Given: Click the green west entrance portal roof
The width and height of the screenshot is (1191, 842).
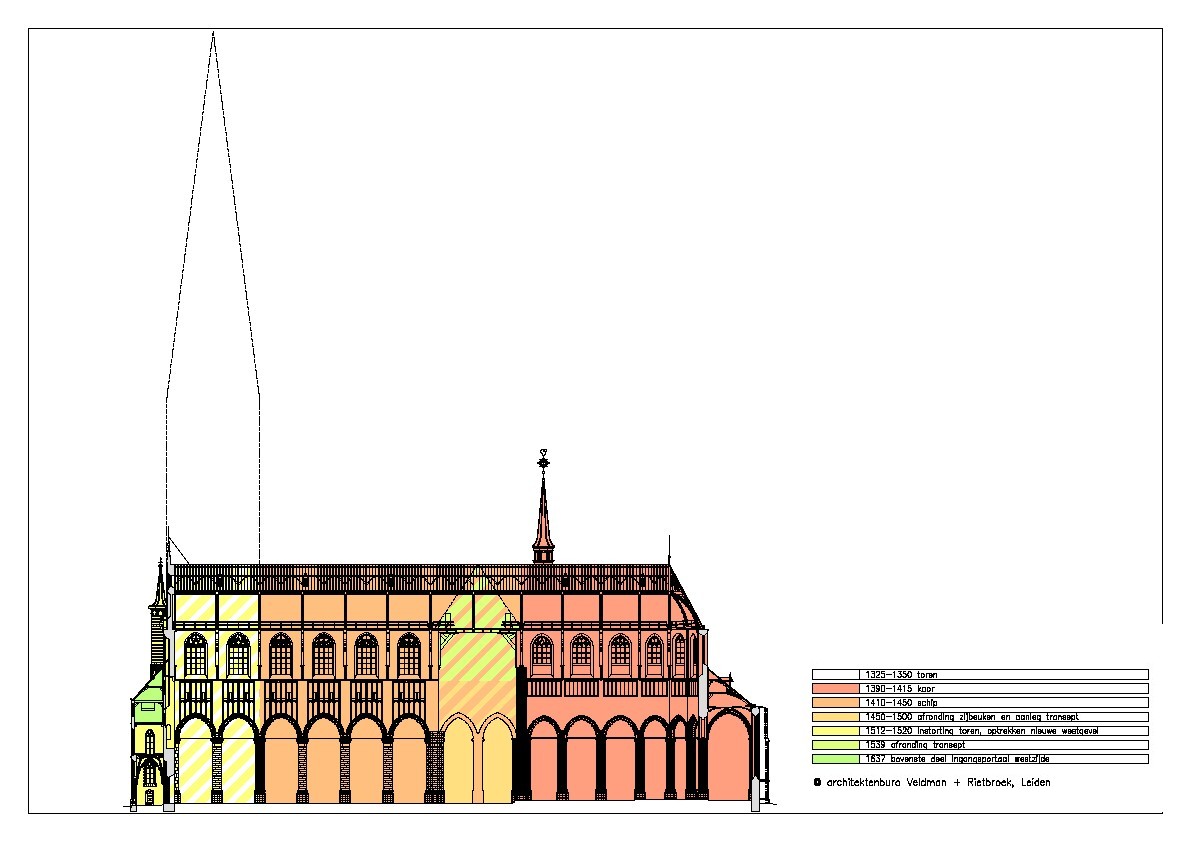Looking at the screenshot, I should (148, 689).
